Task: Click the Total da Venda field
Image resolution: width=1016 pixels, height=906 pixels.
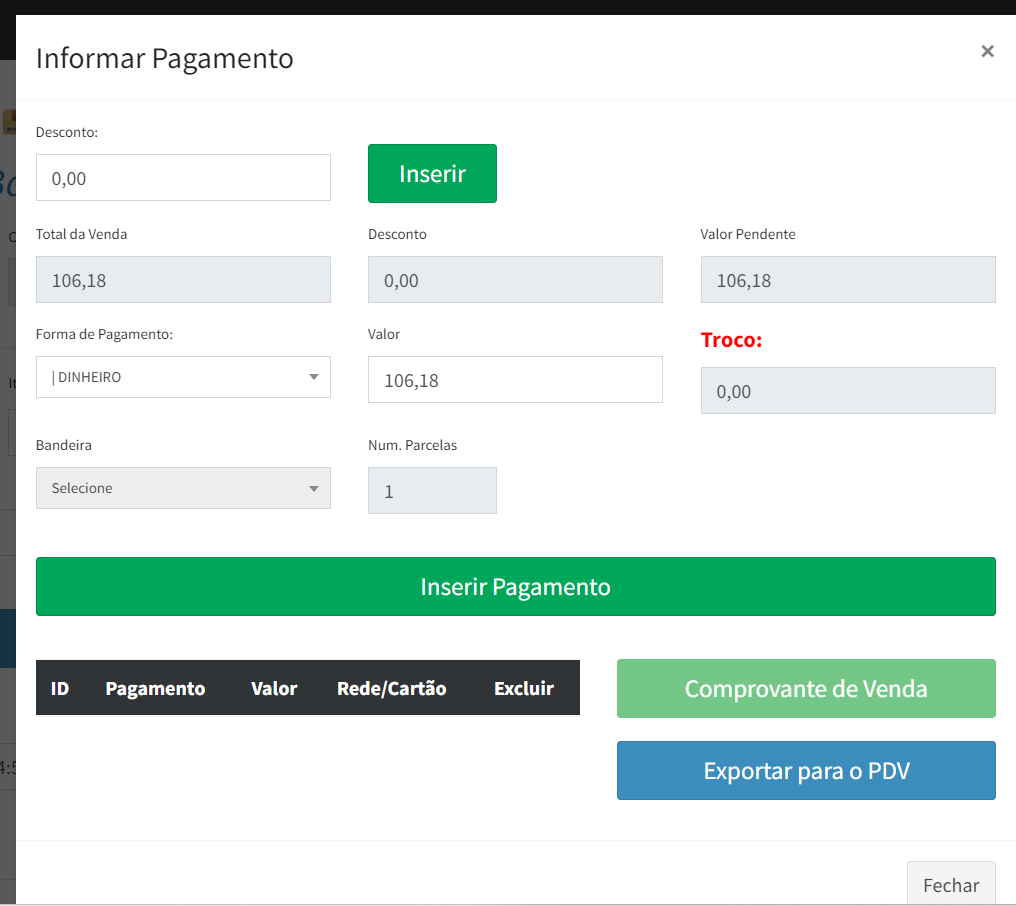Action: tap(183, 280)
